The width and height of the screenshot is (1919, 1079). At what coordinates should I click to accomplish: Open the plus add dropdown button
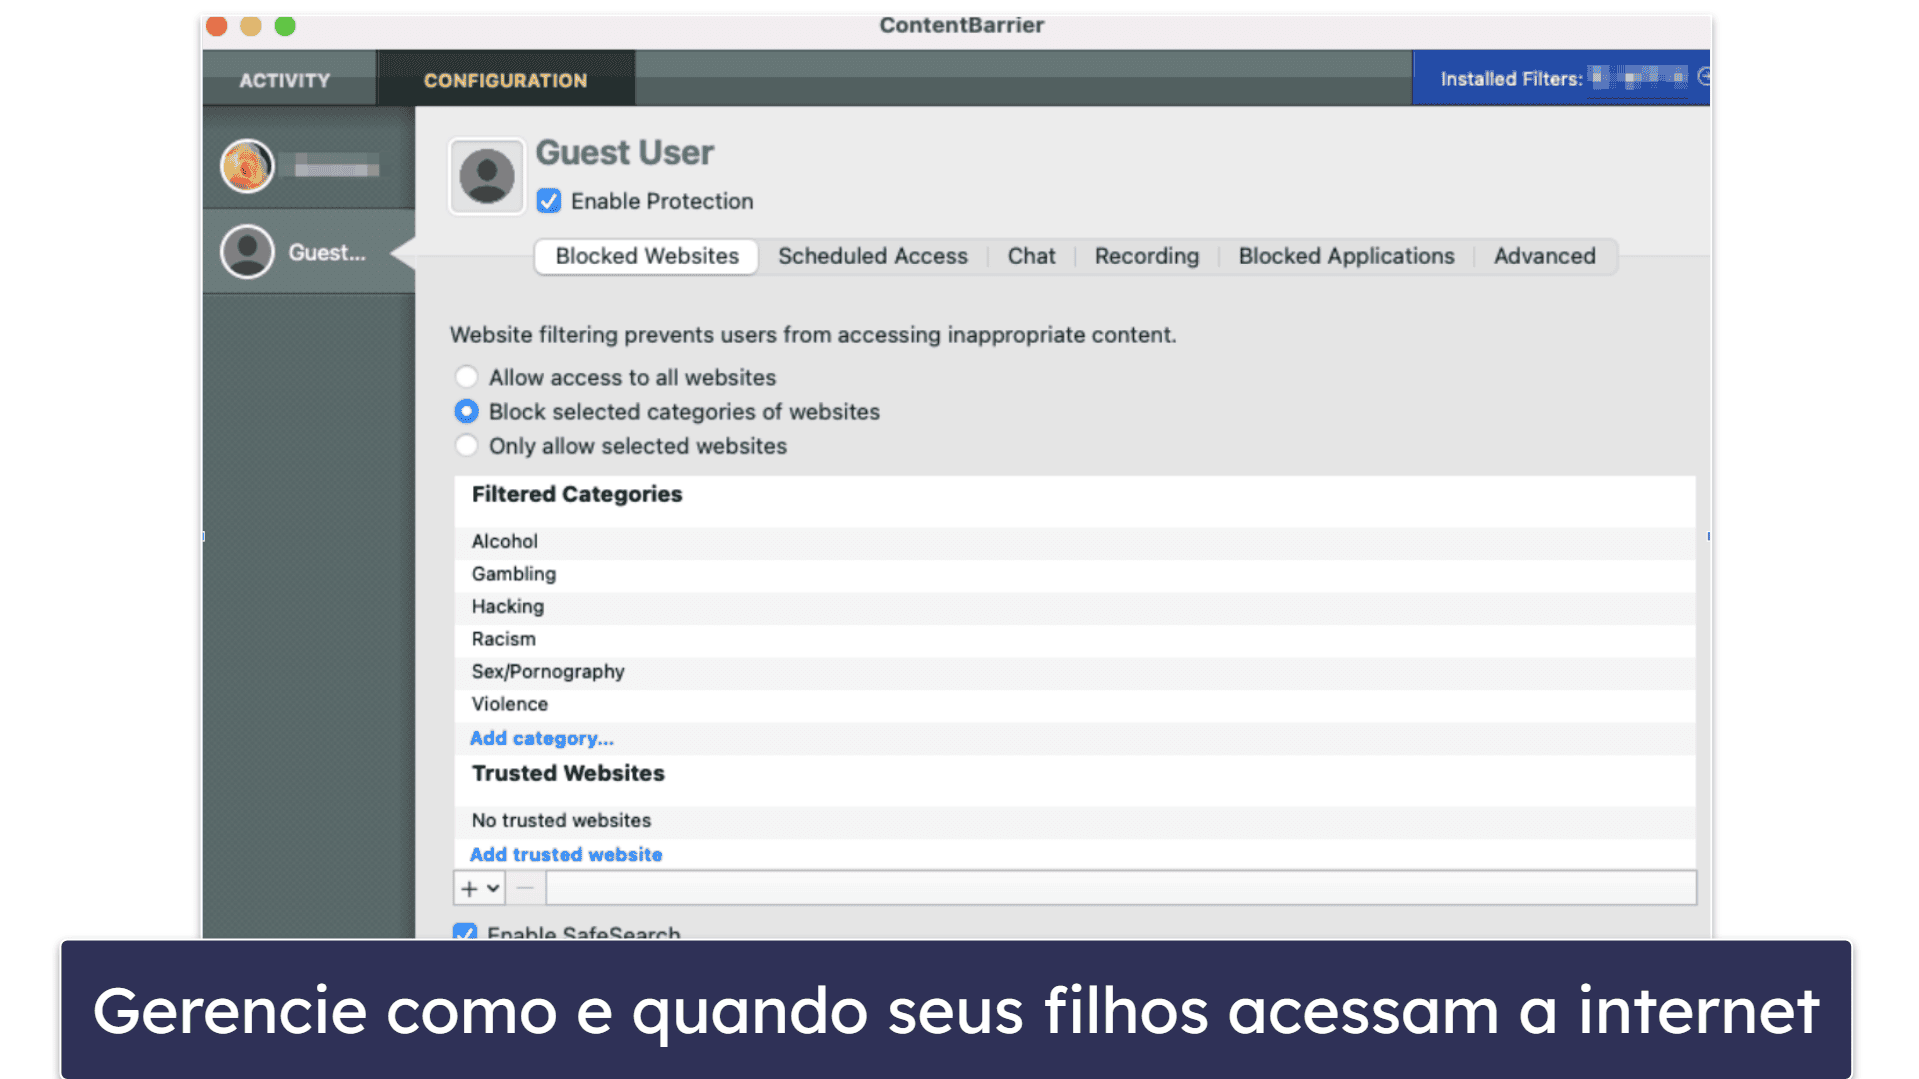click(x=479, y=888)
